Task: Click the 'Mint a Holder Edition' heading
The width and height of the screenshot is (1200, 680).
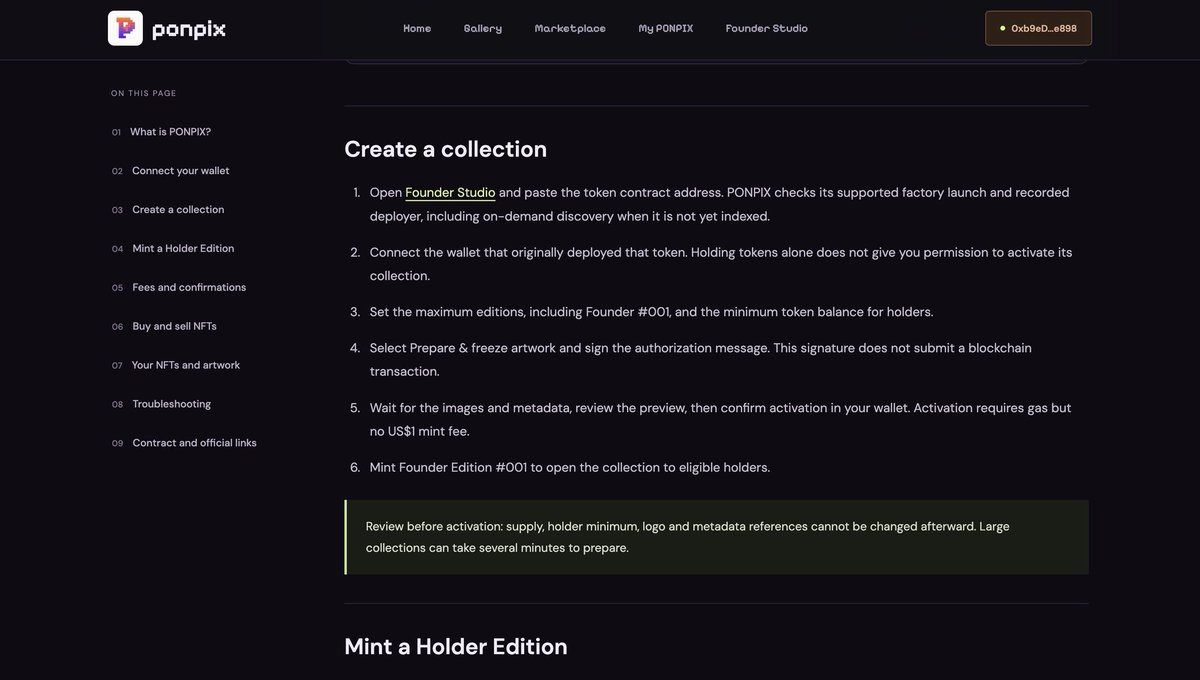Action: coord(456,647)
